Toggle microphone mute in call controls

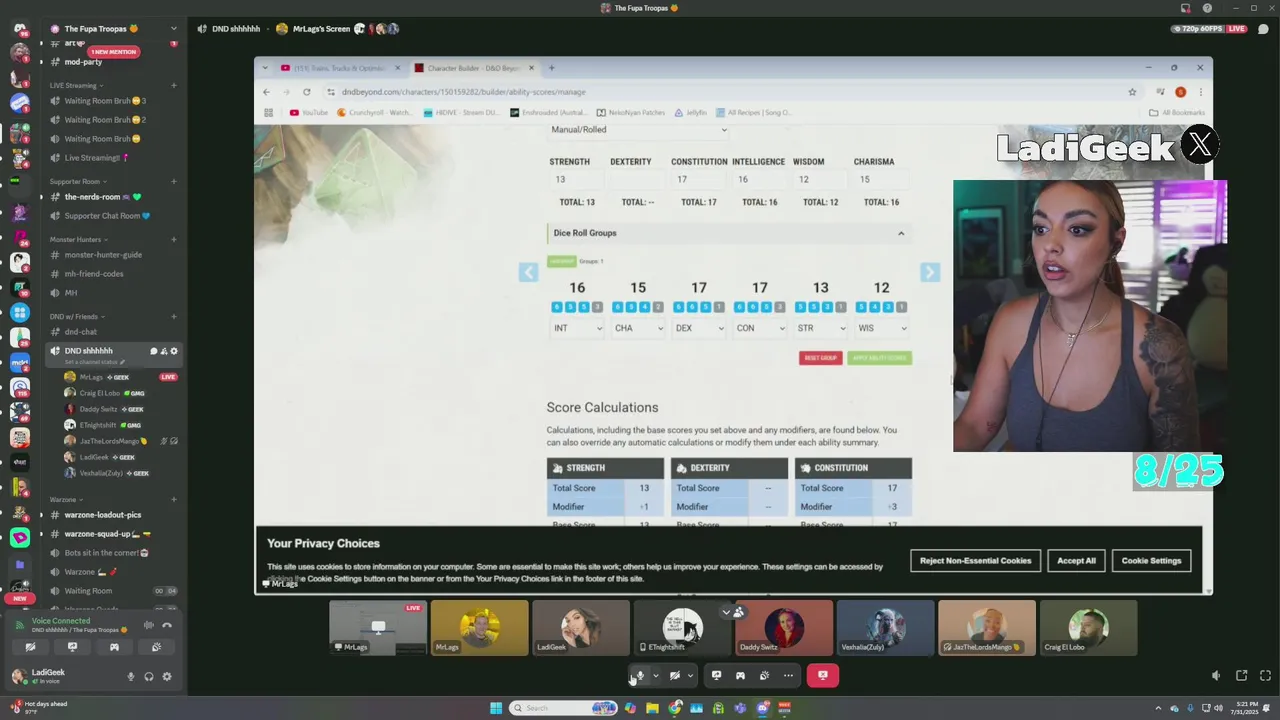(639, 676)
